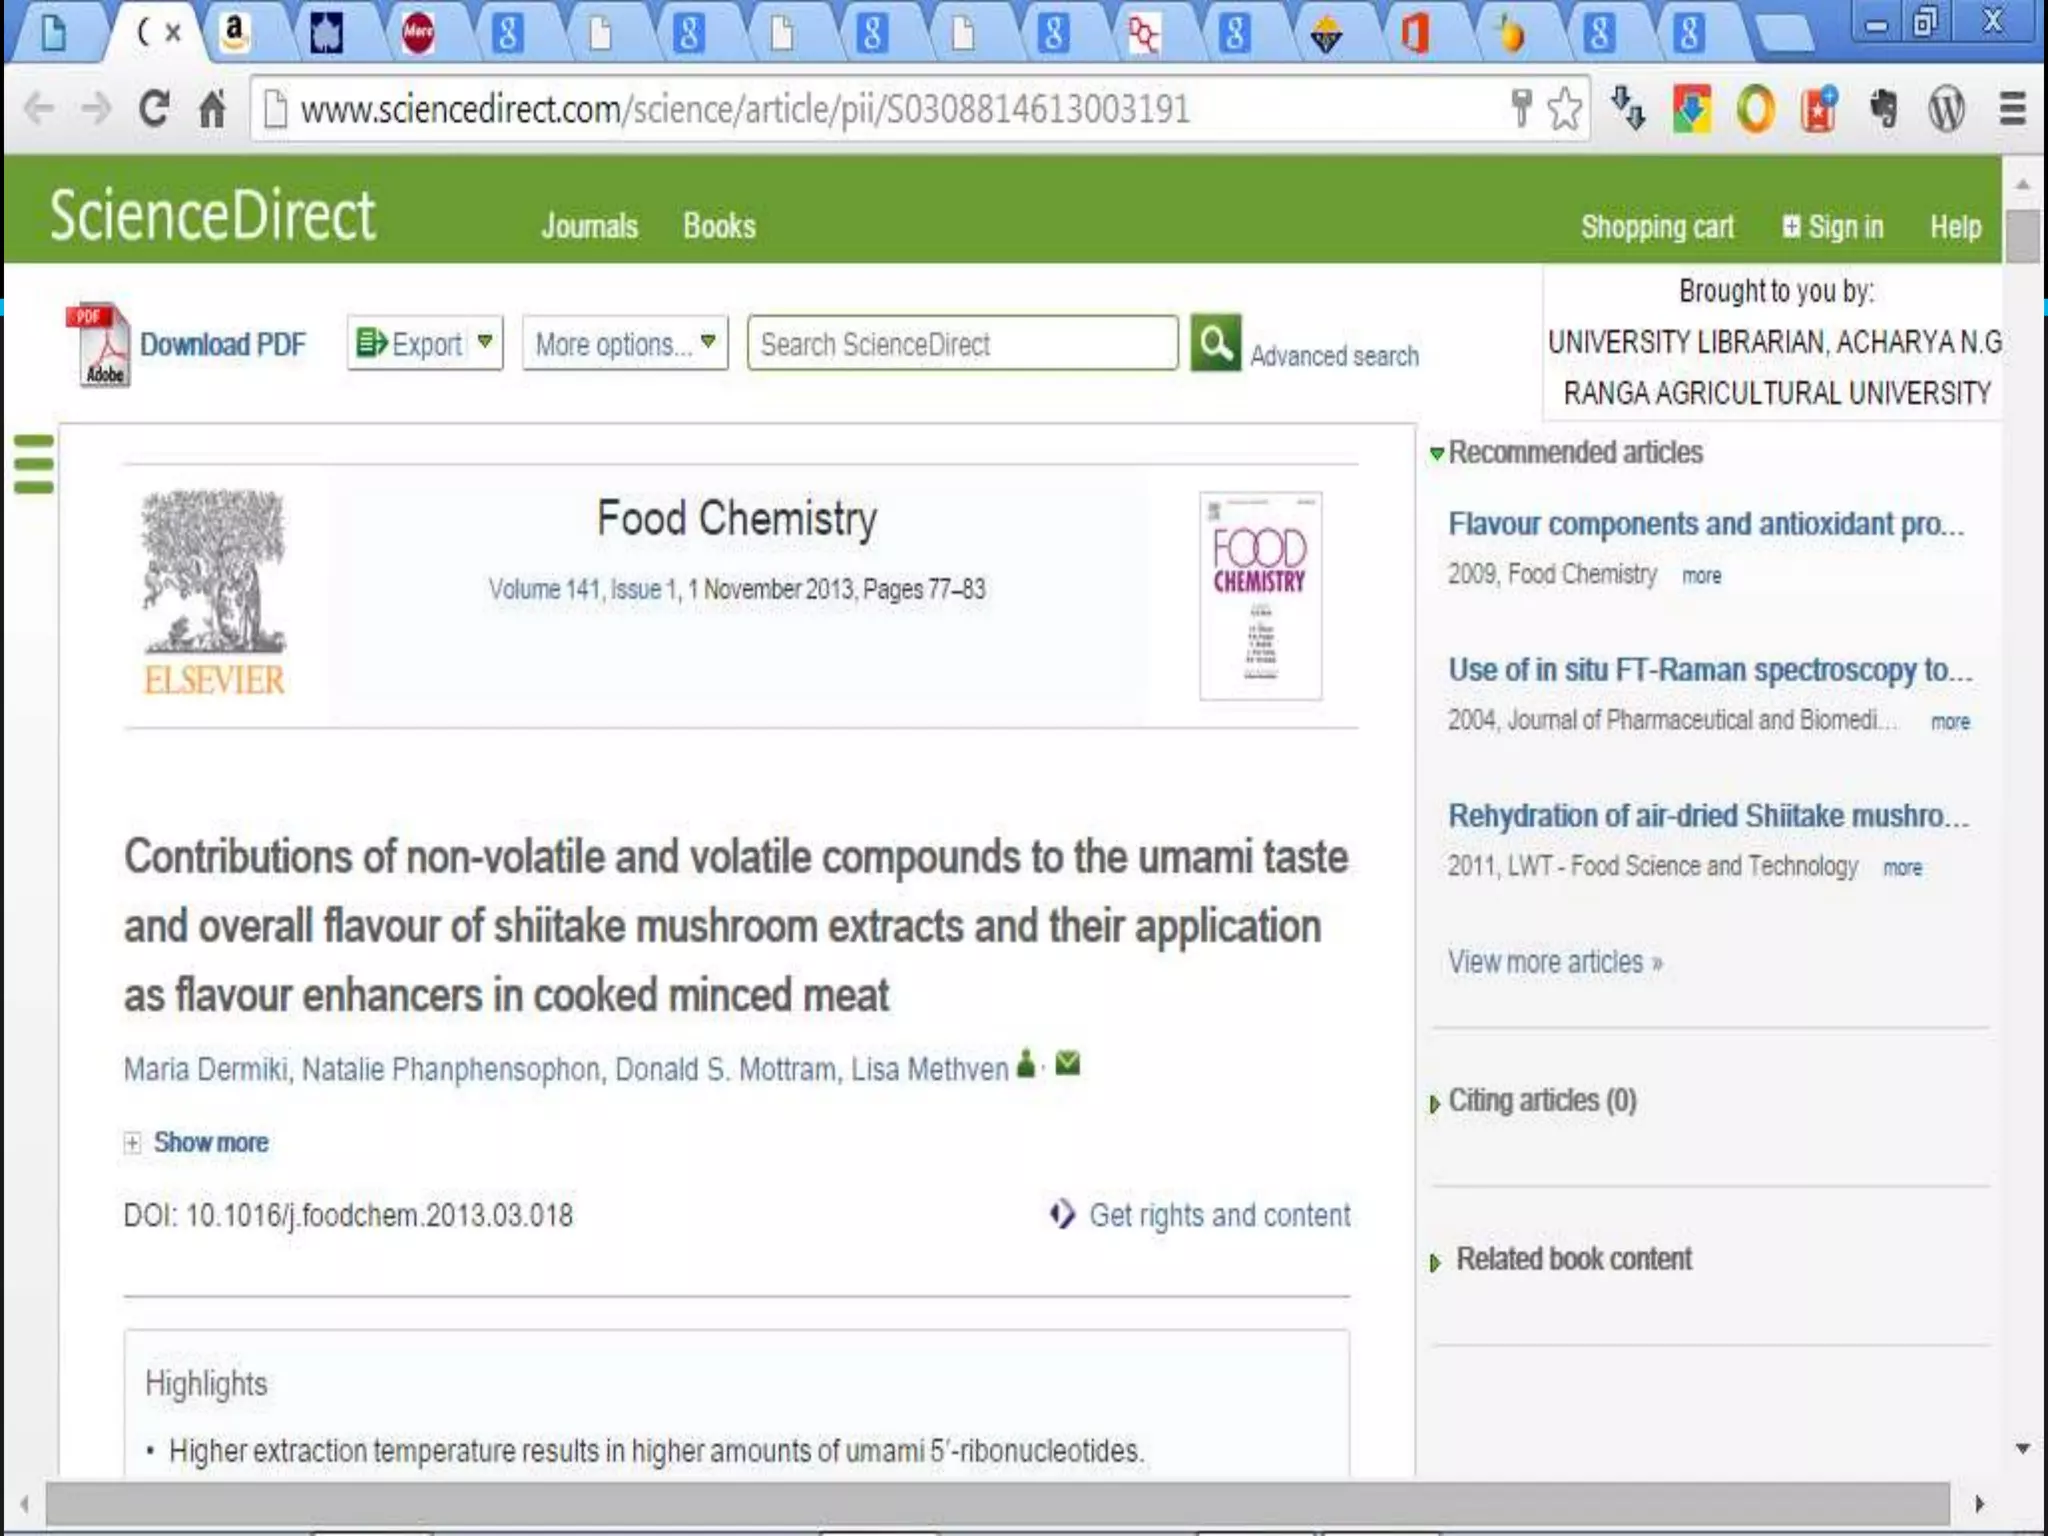Bookmark page with the star icon
The height and width of the screenshot is (1536, 2048).
coord(1564,108)
